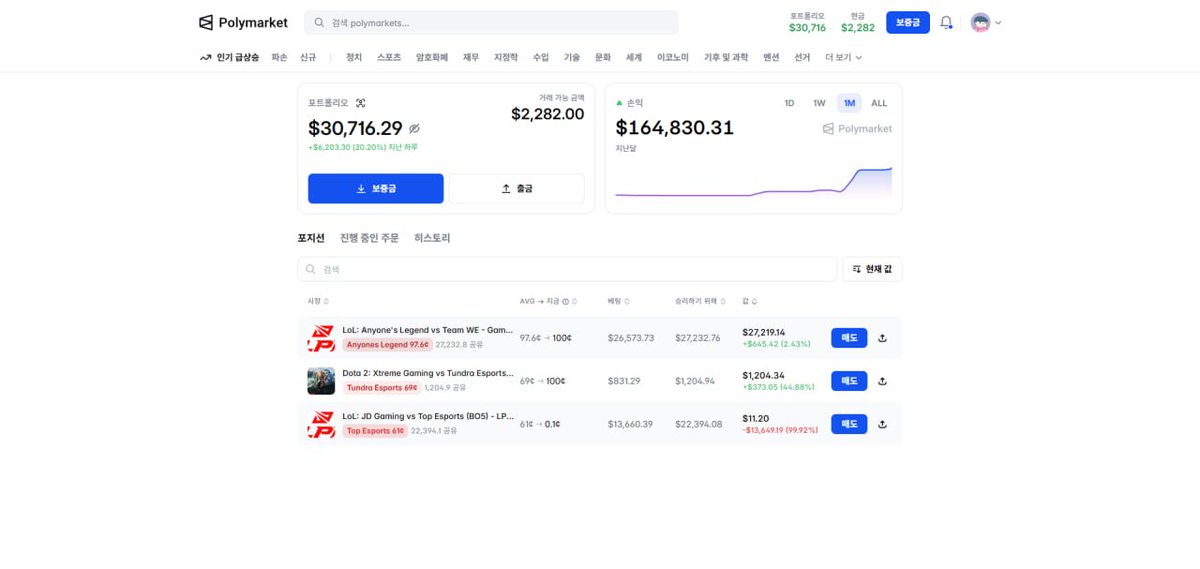
Task: Share the Xtreme Gaming vs Tundra position
Action: point(882,381)
